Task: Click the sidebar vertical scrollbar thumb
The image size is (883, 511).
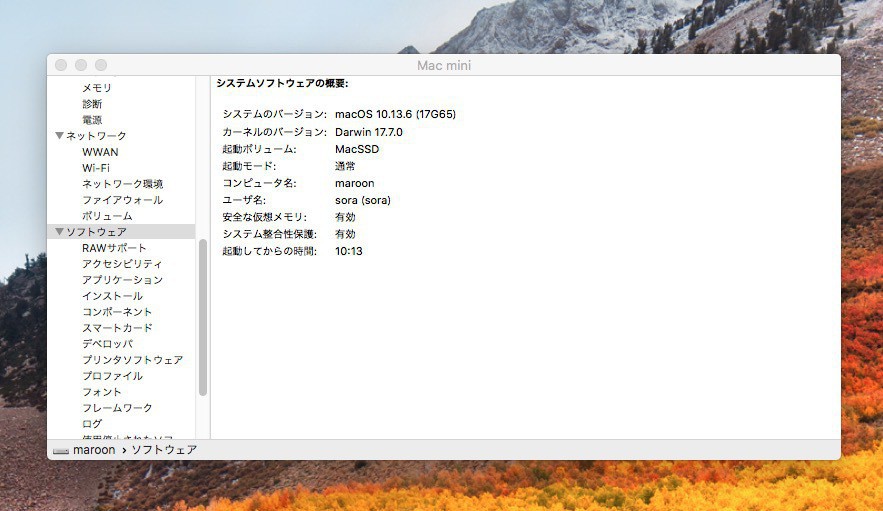Action: [x=203, y=318]
